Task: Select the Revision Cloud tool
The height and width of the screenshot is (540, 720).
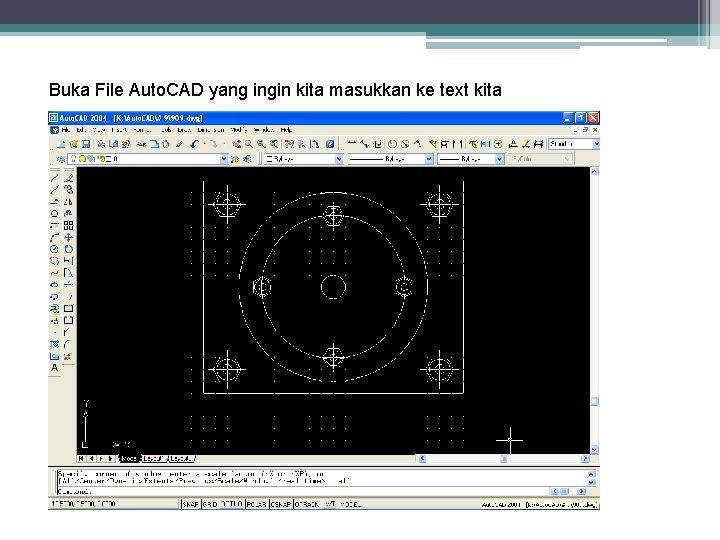Action: point(55,261)
